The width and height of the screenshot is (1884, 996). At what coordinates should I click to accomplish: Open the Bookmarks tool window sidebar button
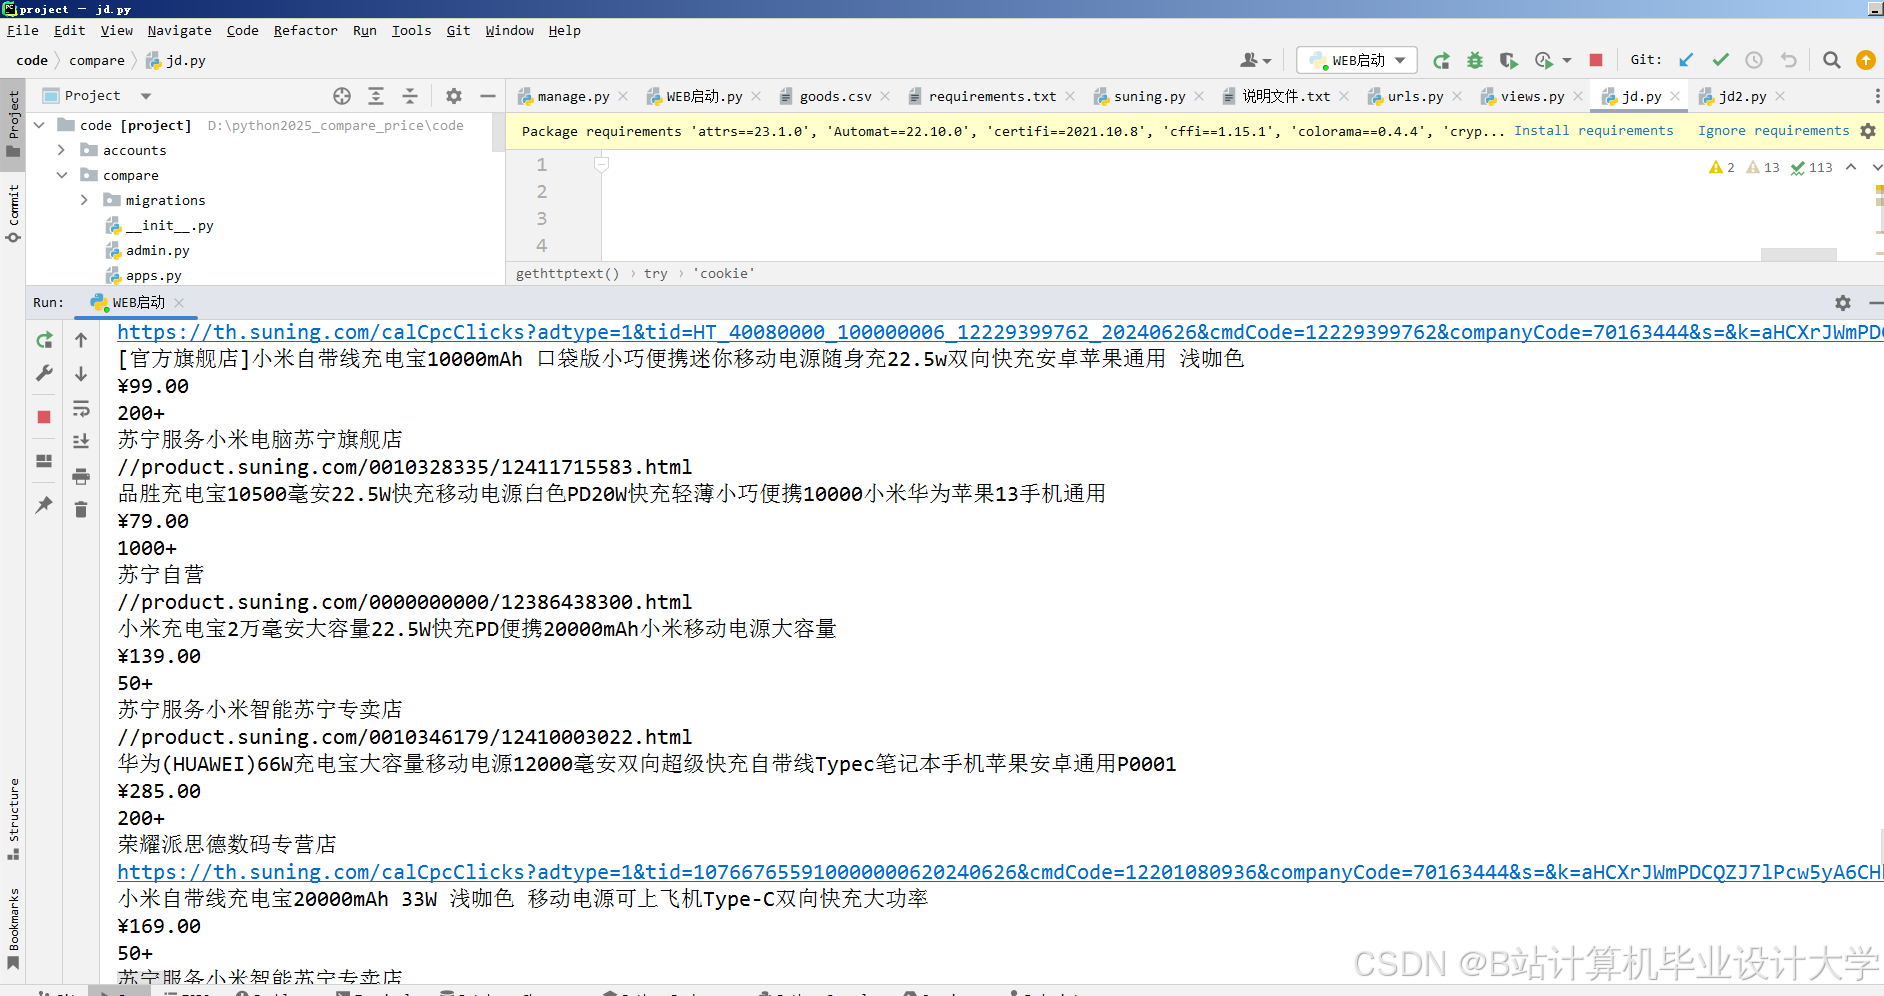point(13,929)
